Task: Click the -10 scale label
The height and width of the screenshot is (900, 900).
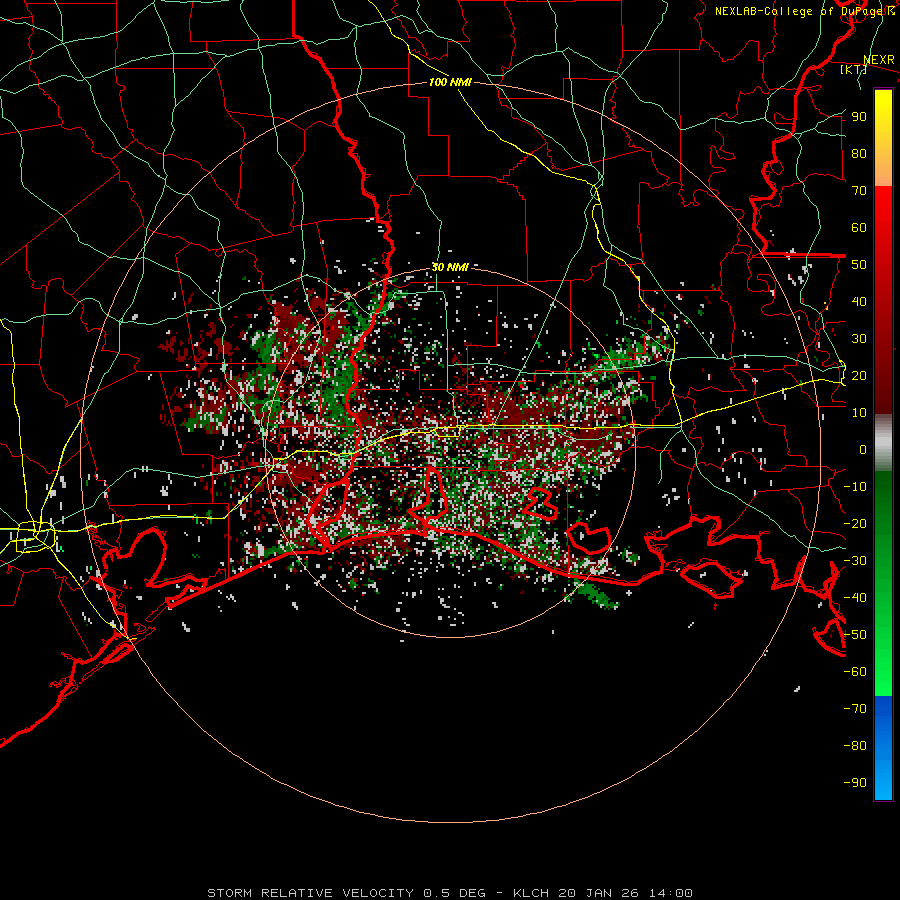Action: pos(855,487)
